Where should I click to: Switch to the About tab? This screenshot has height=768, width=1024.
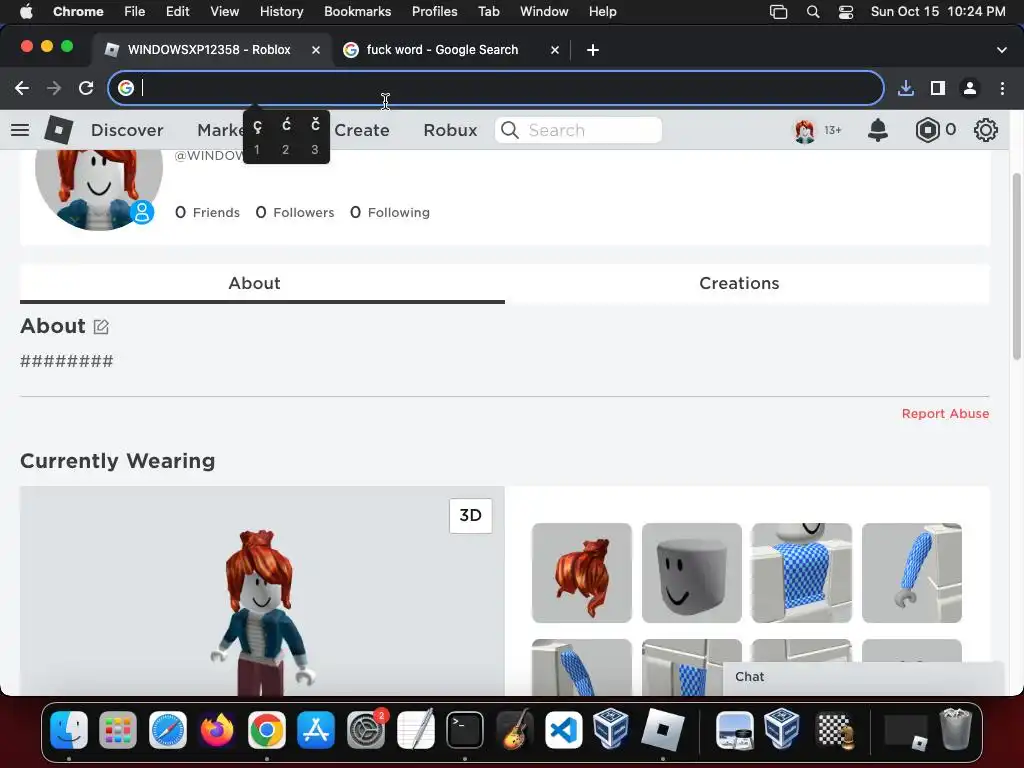254,283
